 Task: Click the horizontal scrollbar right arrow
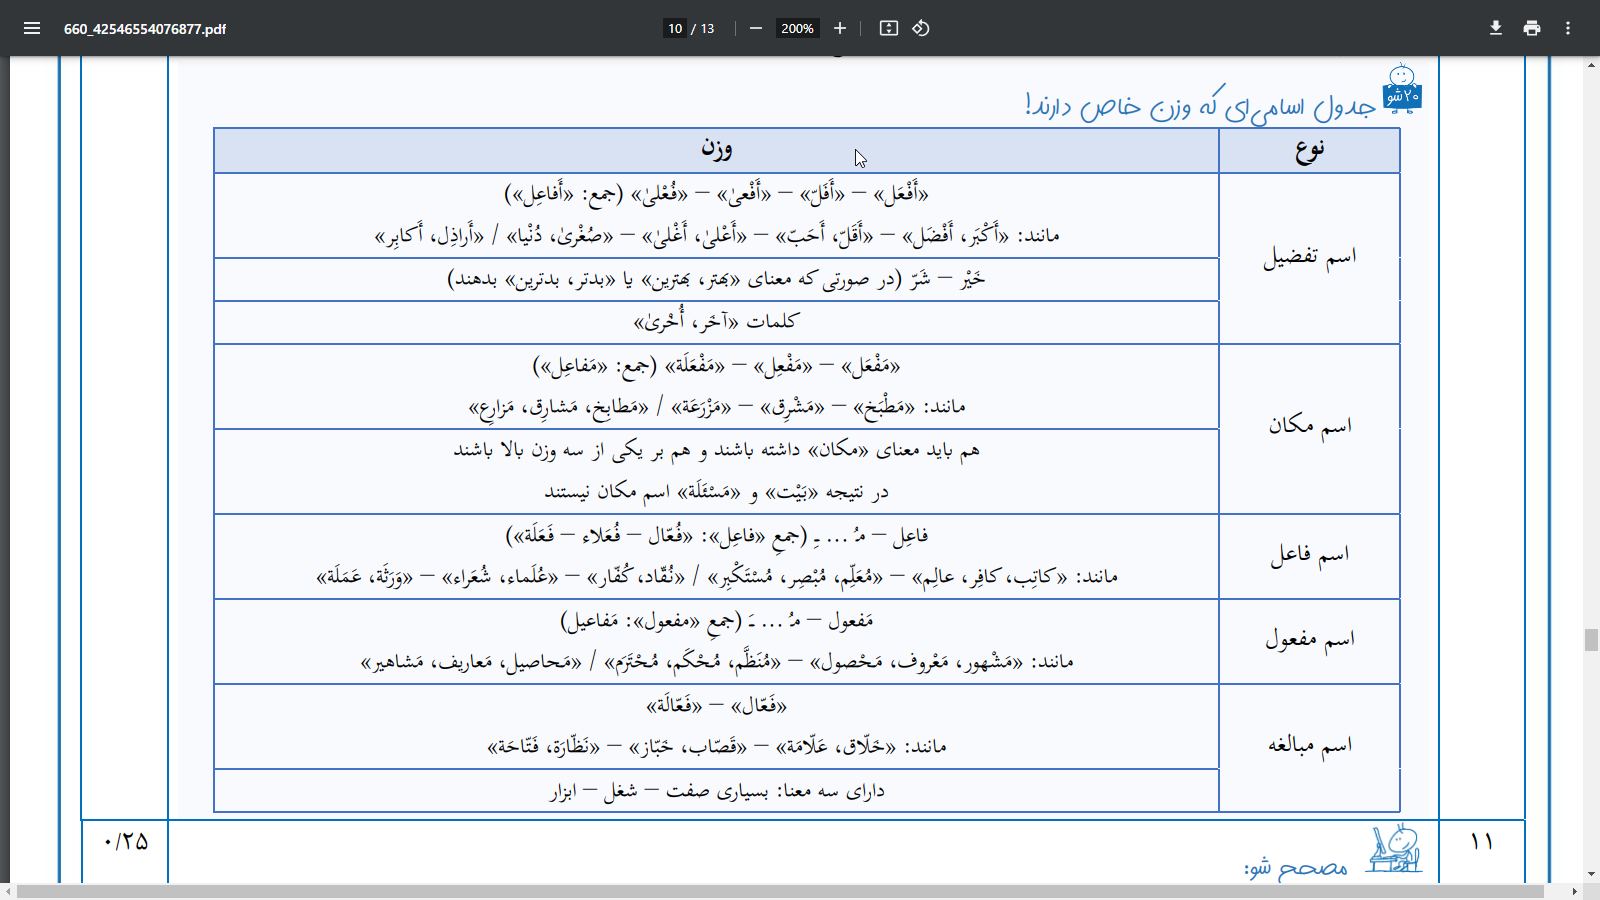click(x=1575, y=891)
